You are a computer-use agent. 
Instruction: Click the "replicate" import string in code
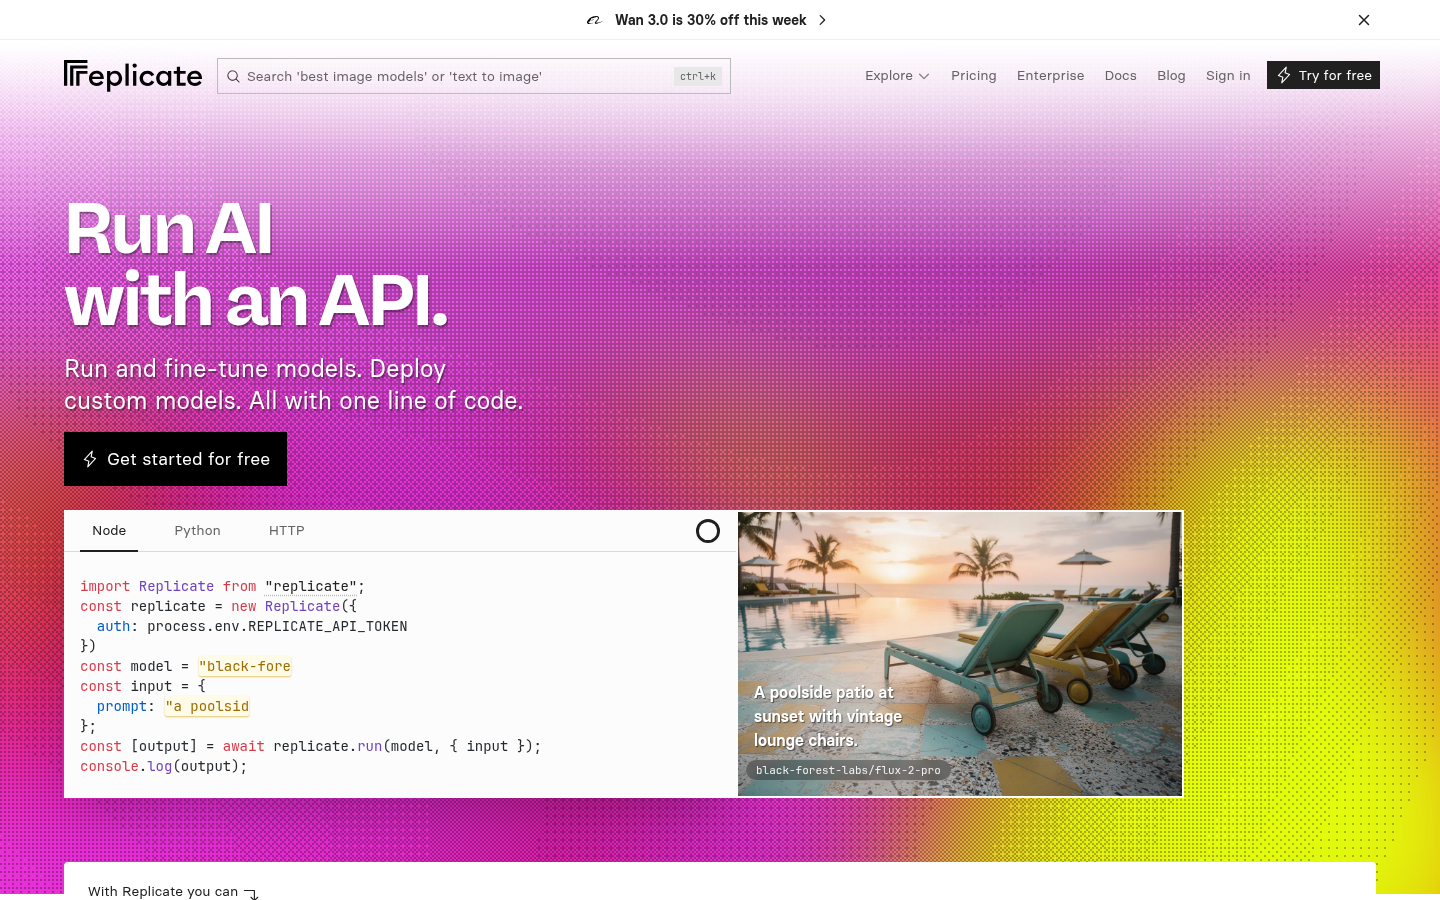click(311, 586)
